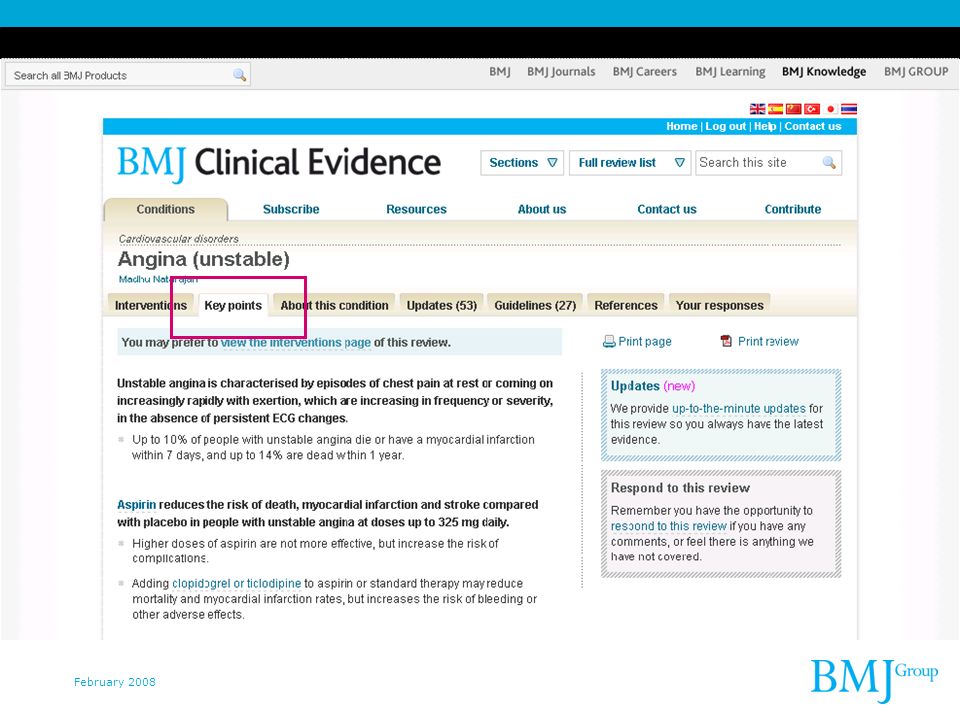The height and width of the screenshot is (720, 960).
Task: Click the PDF icon beside Print review
Action: point(726,341)
